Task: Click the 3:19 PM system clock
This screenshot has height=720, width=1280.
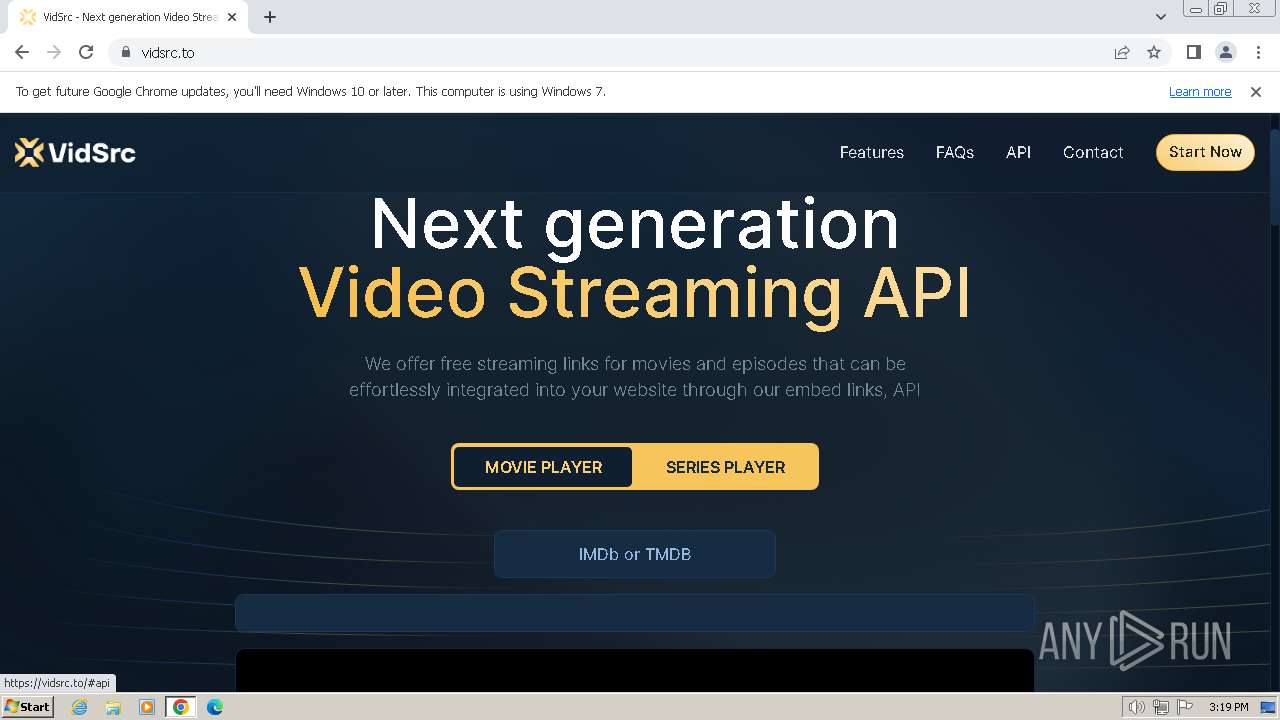Action: 1228,707
